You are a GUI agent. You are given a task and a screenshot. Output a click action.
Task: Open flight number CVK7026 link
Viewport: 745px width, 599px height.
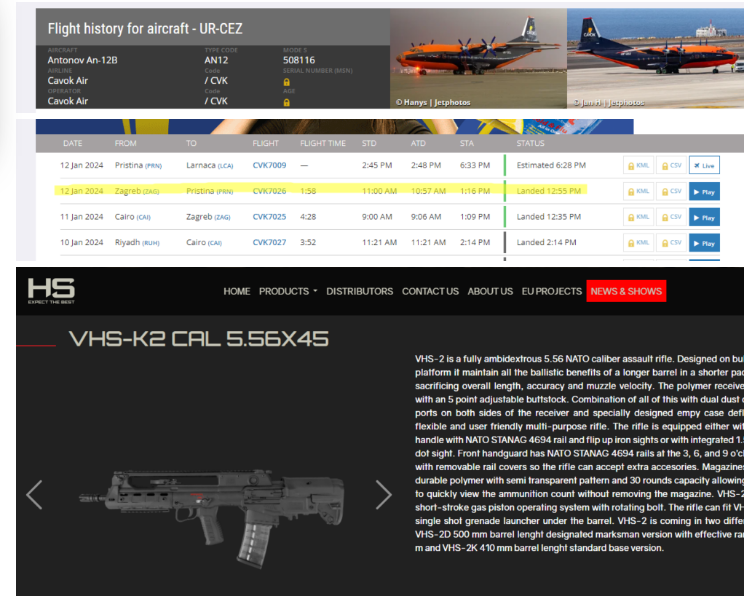click(269, 191)
